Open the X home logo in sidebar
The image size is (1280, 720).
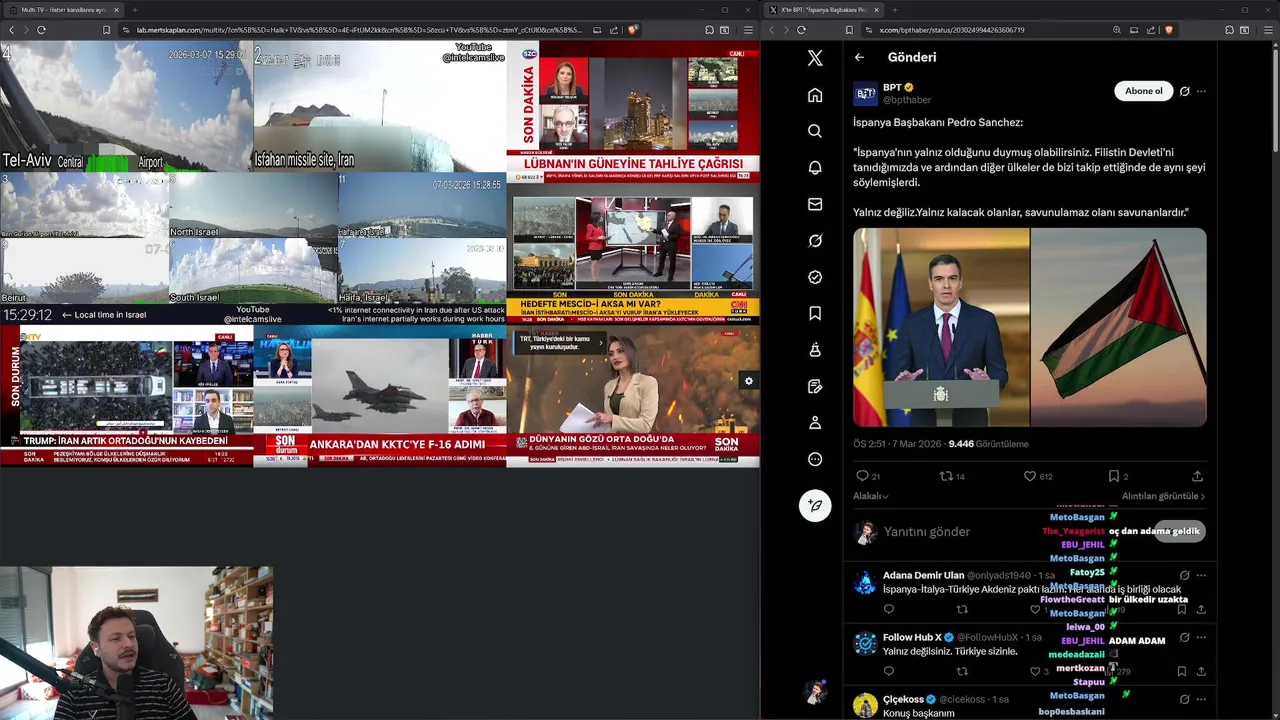pyautogui.click(x=815, y=58)
